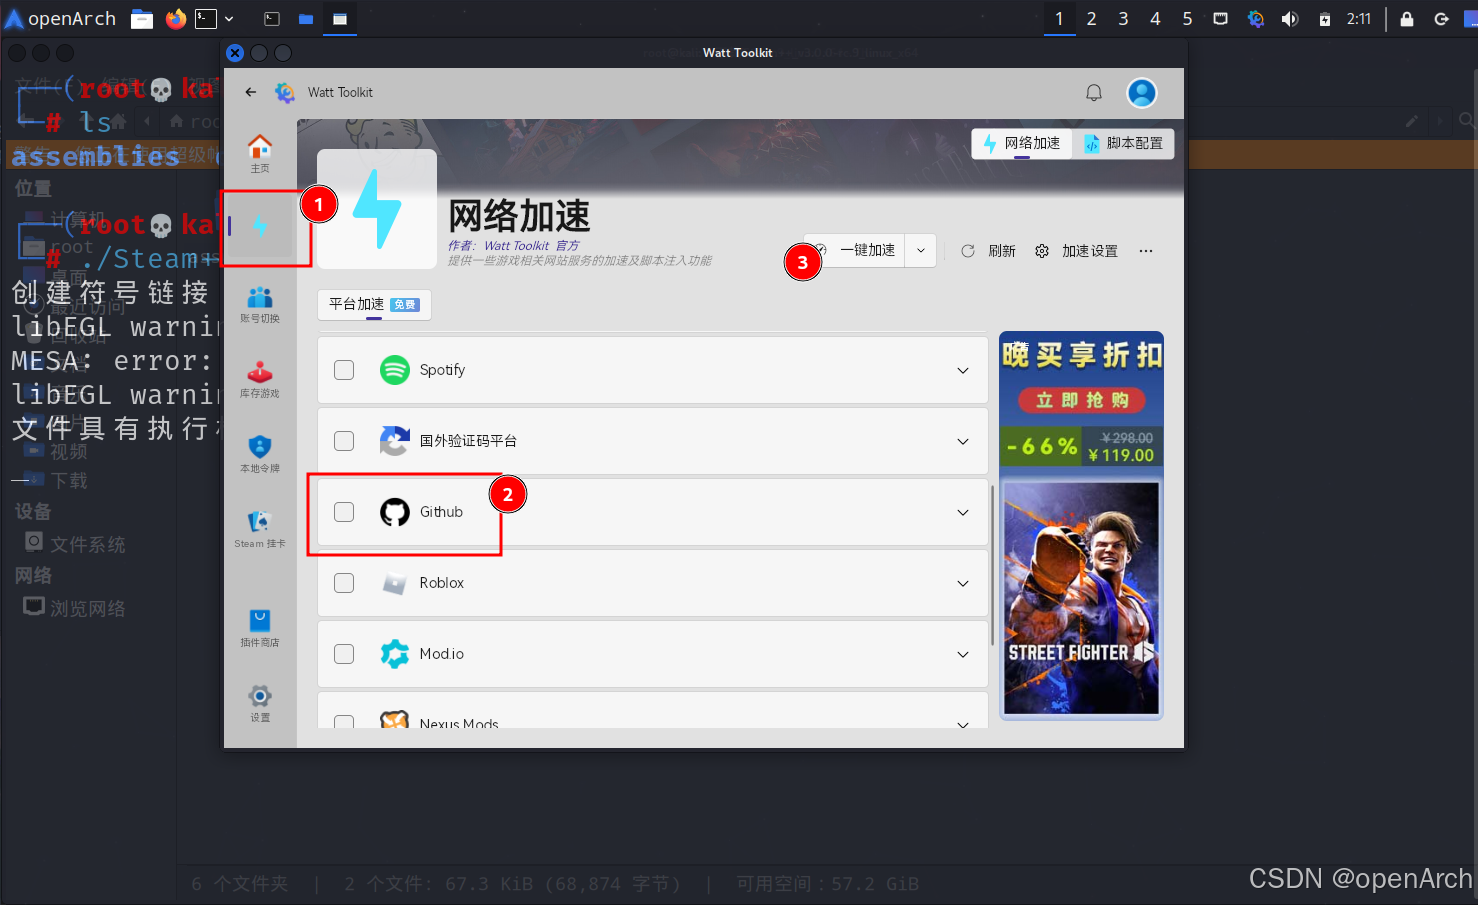Expand the Spotify row chevron
1478x905 pixels.
pos(963,371)
